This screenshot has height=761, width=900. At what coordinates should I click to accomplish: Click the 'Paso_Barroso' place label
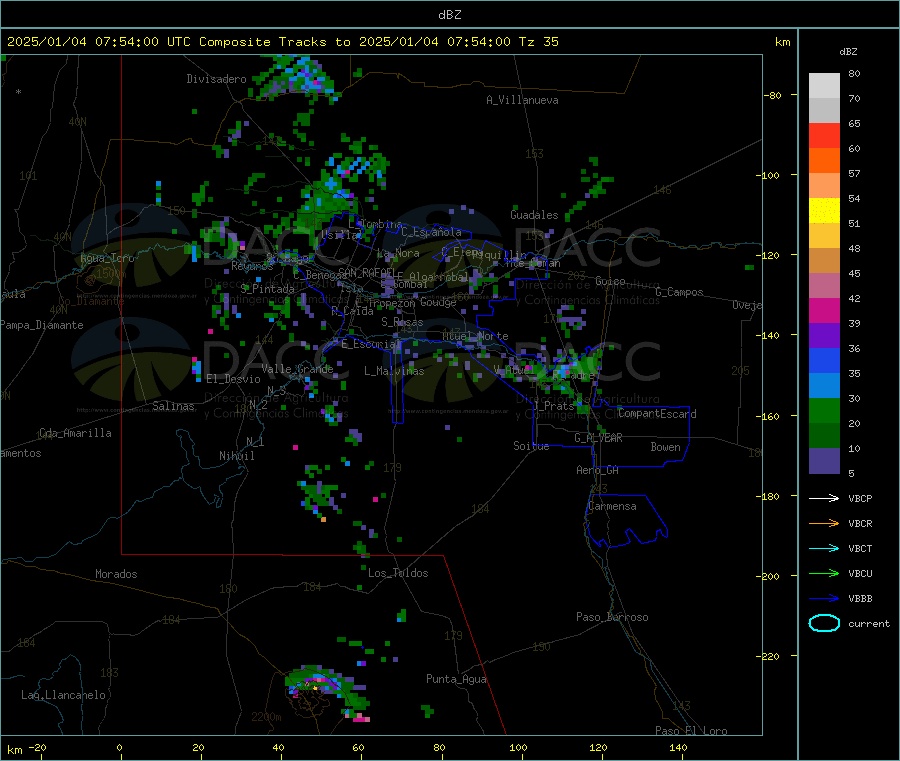612,617
